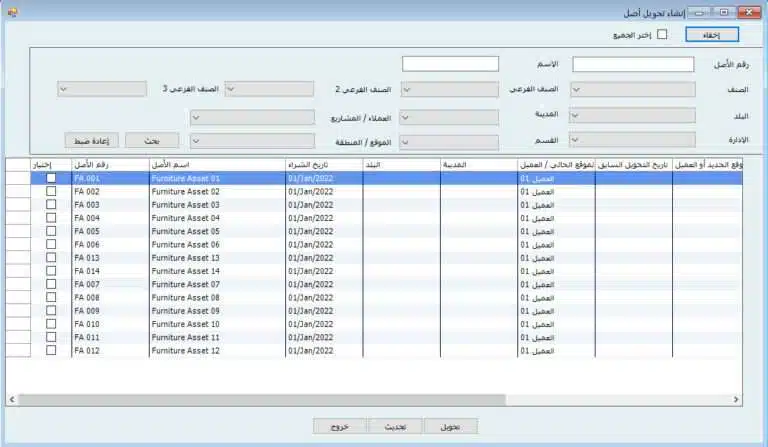Open the 'الصنف' category dropdown

click(x=633, y=89)
